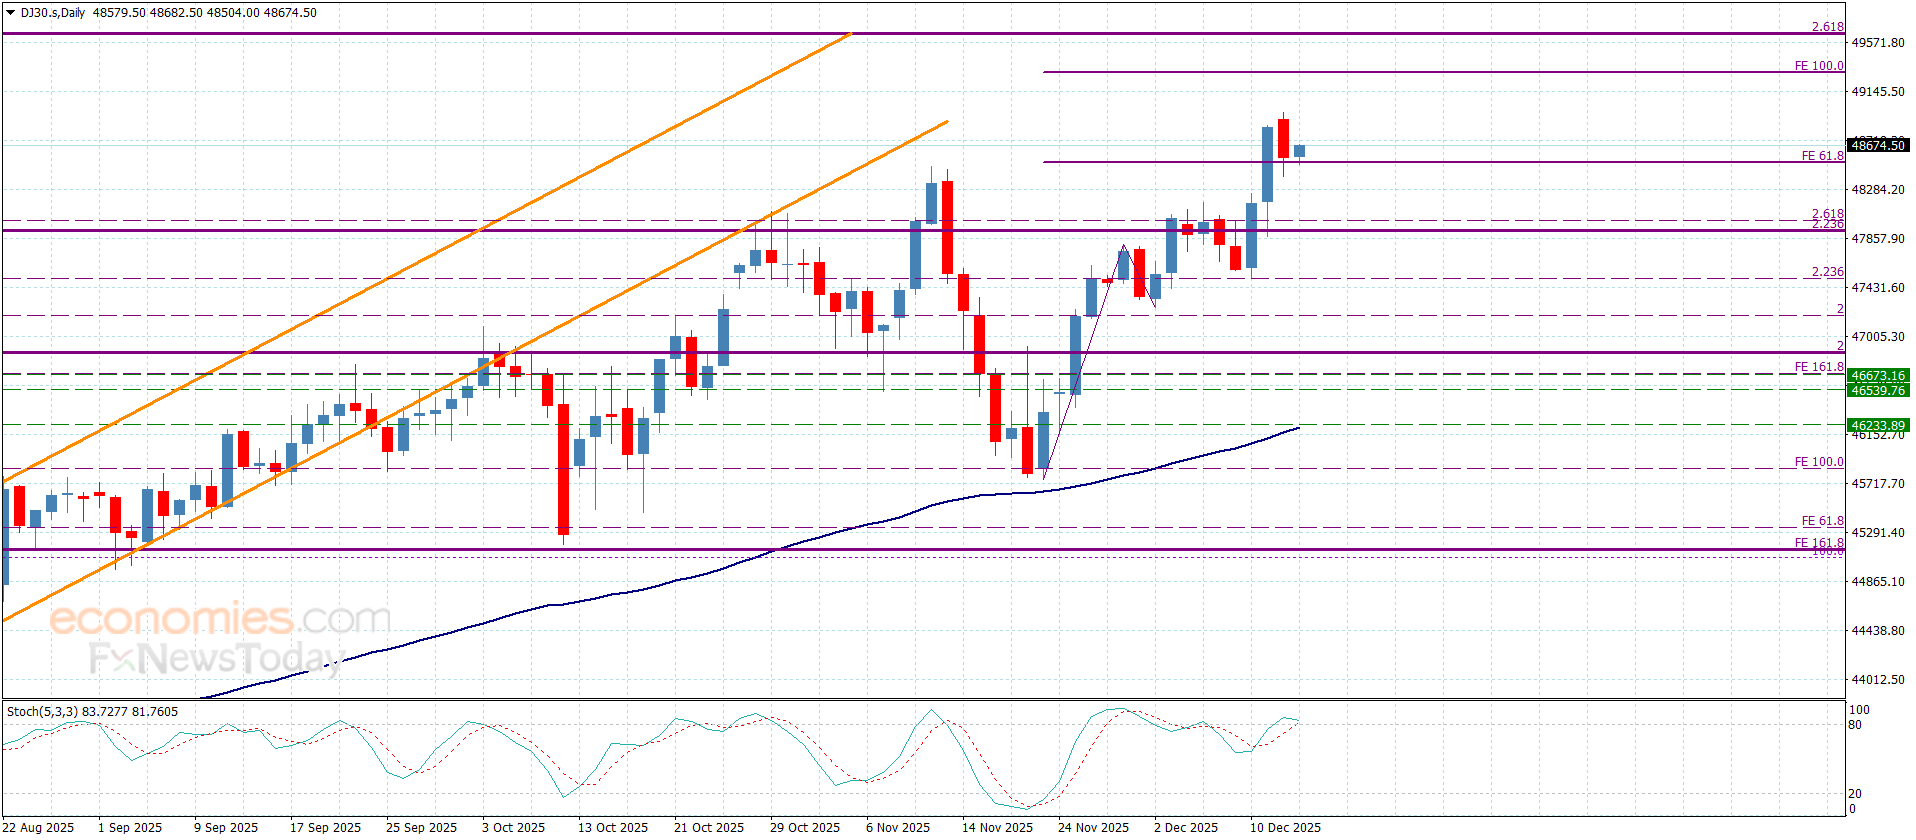Screen dimensions: 1916x840
Task: Click the FE 100.0 label near 45717.70
Action: coord(1820,462)
